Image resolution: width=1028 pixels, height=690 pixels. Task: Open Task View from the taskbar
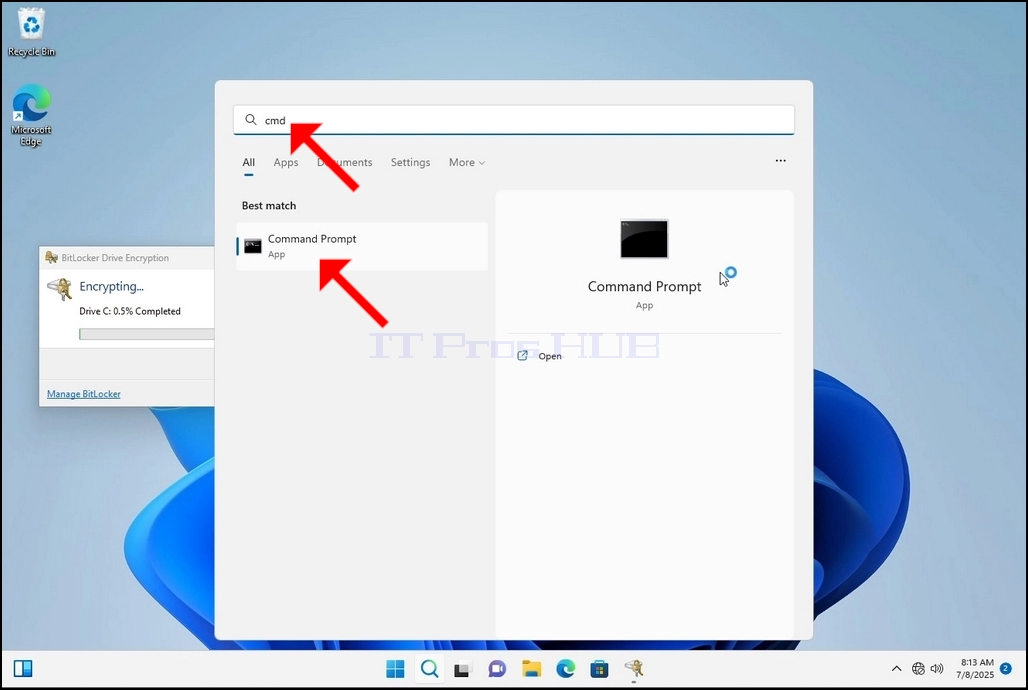463,669
